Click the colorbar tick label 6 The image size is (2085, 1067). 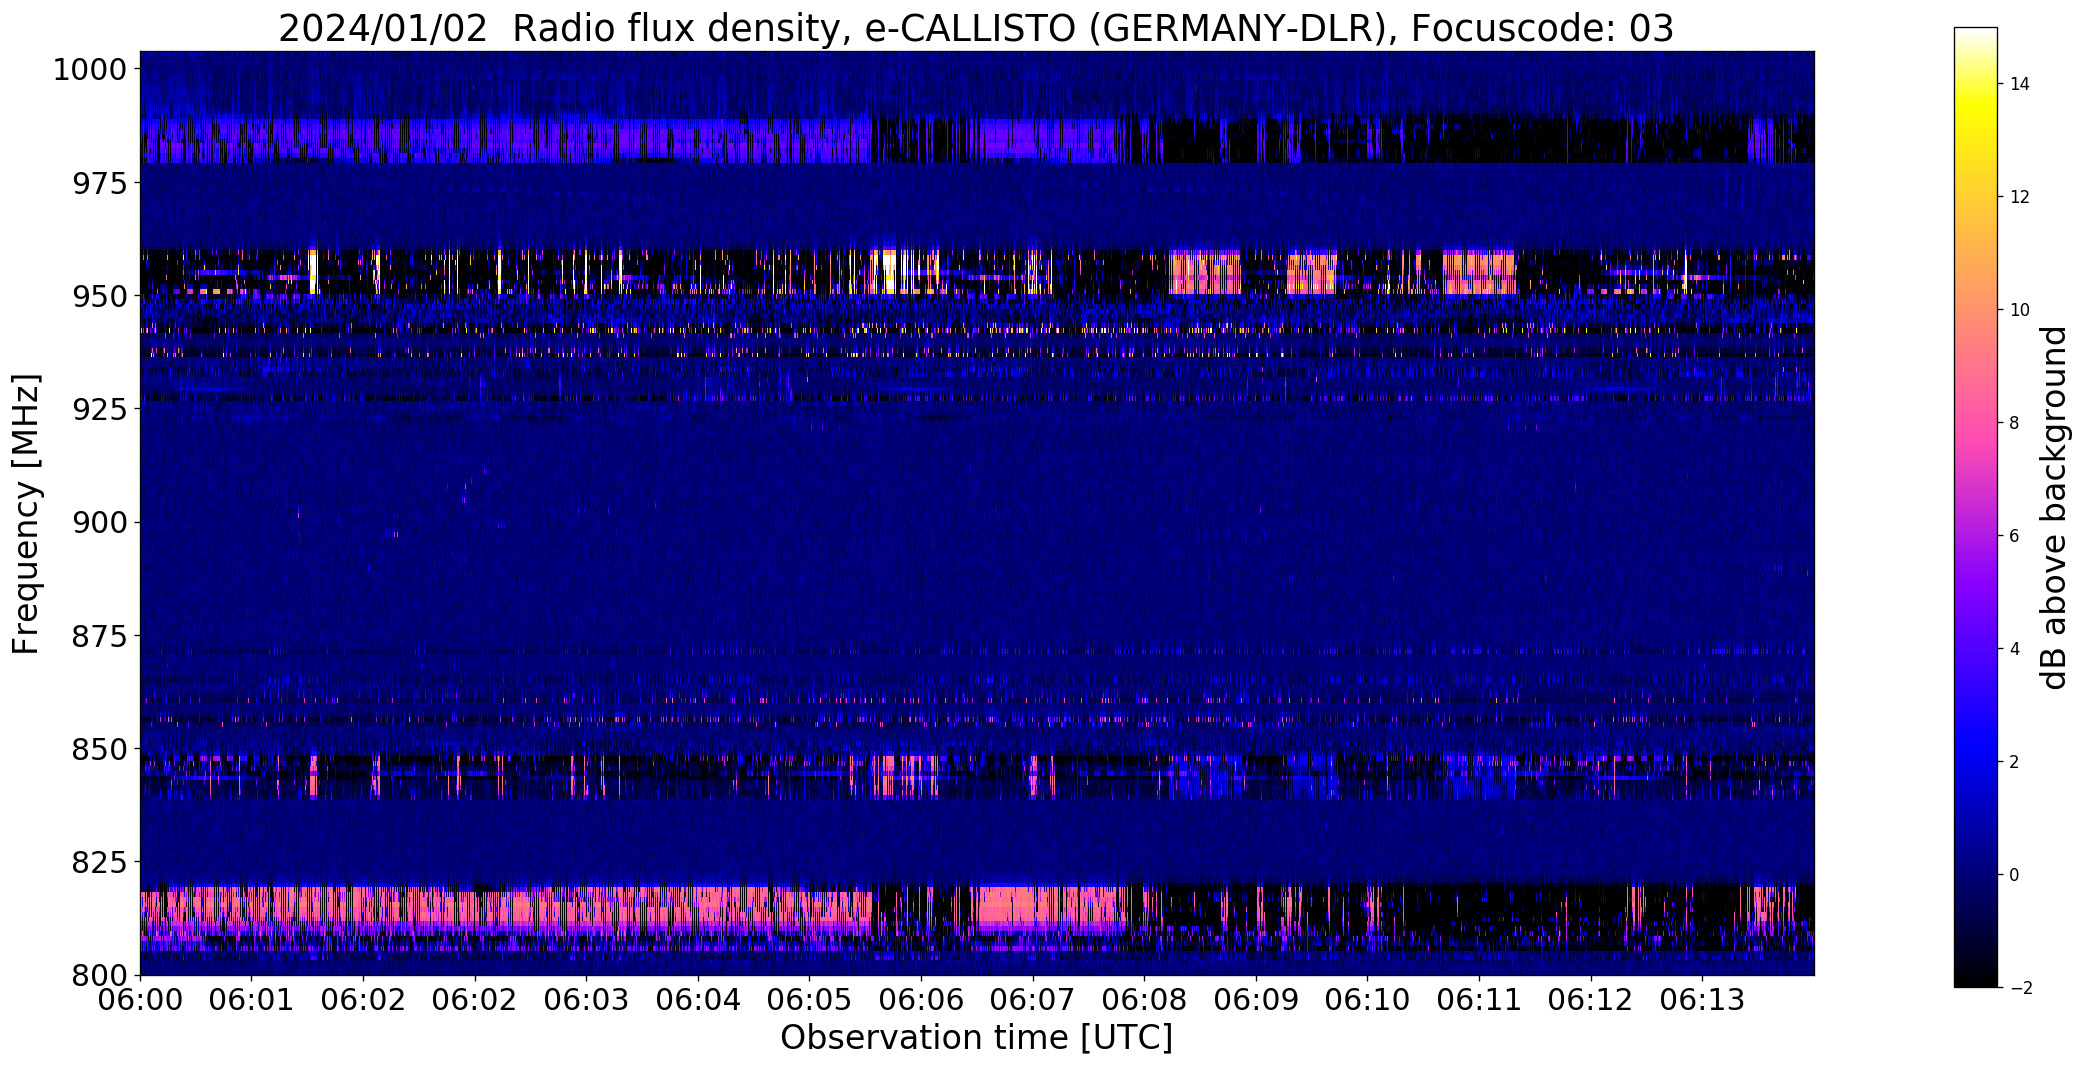coord(2015,536)
